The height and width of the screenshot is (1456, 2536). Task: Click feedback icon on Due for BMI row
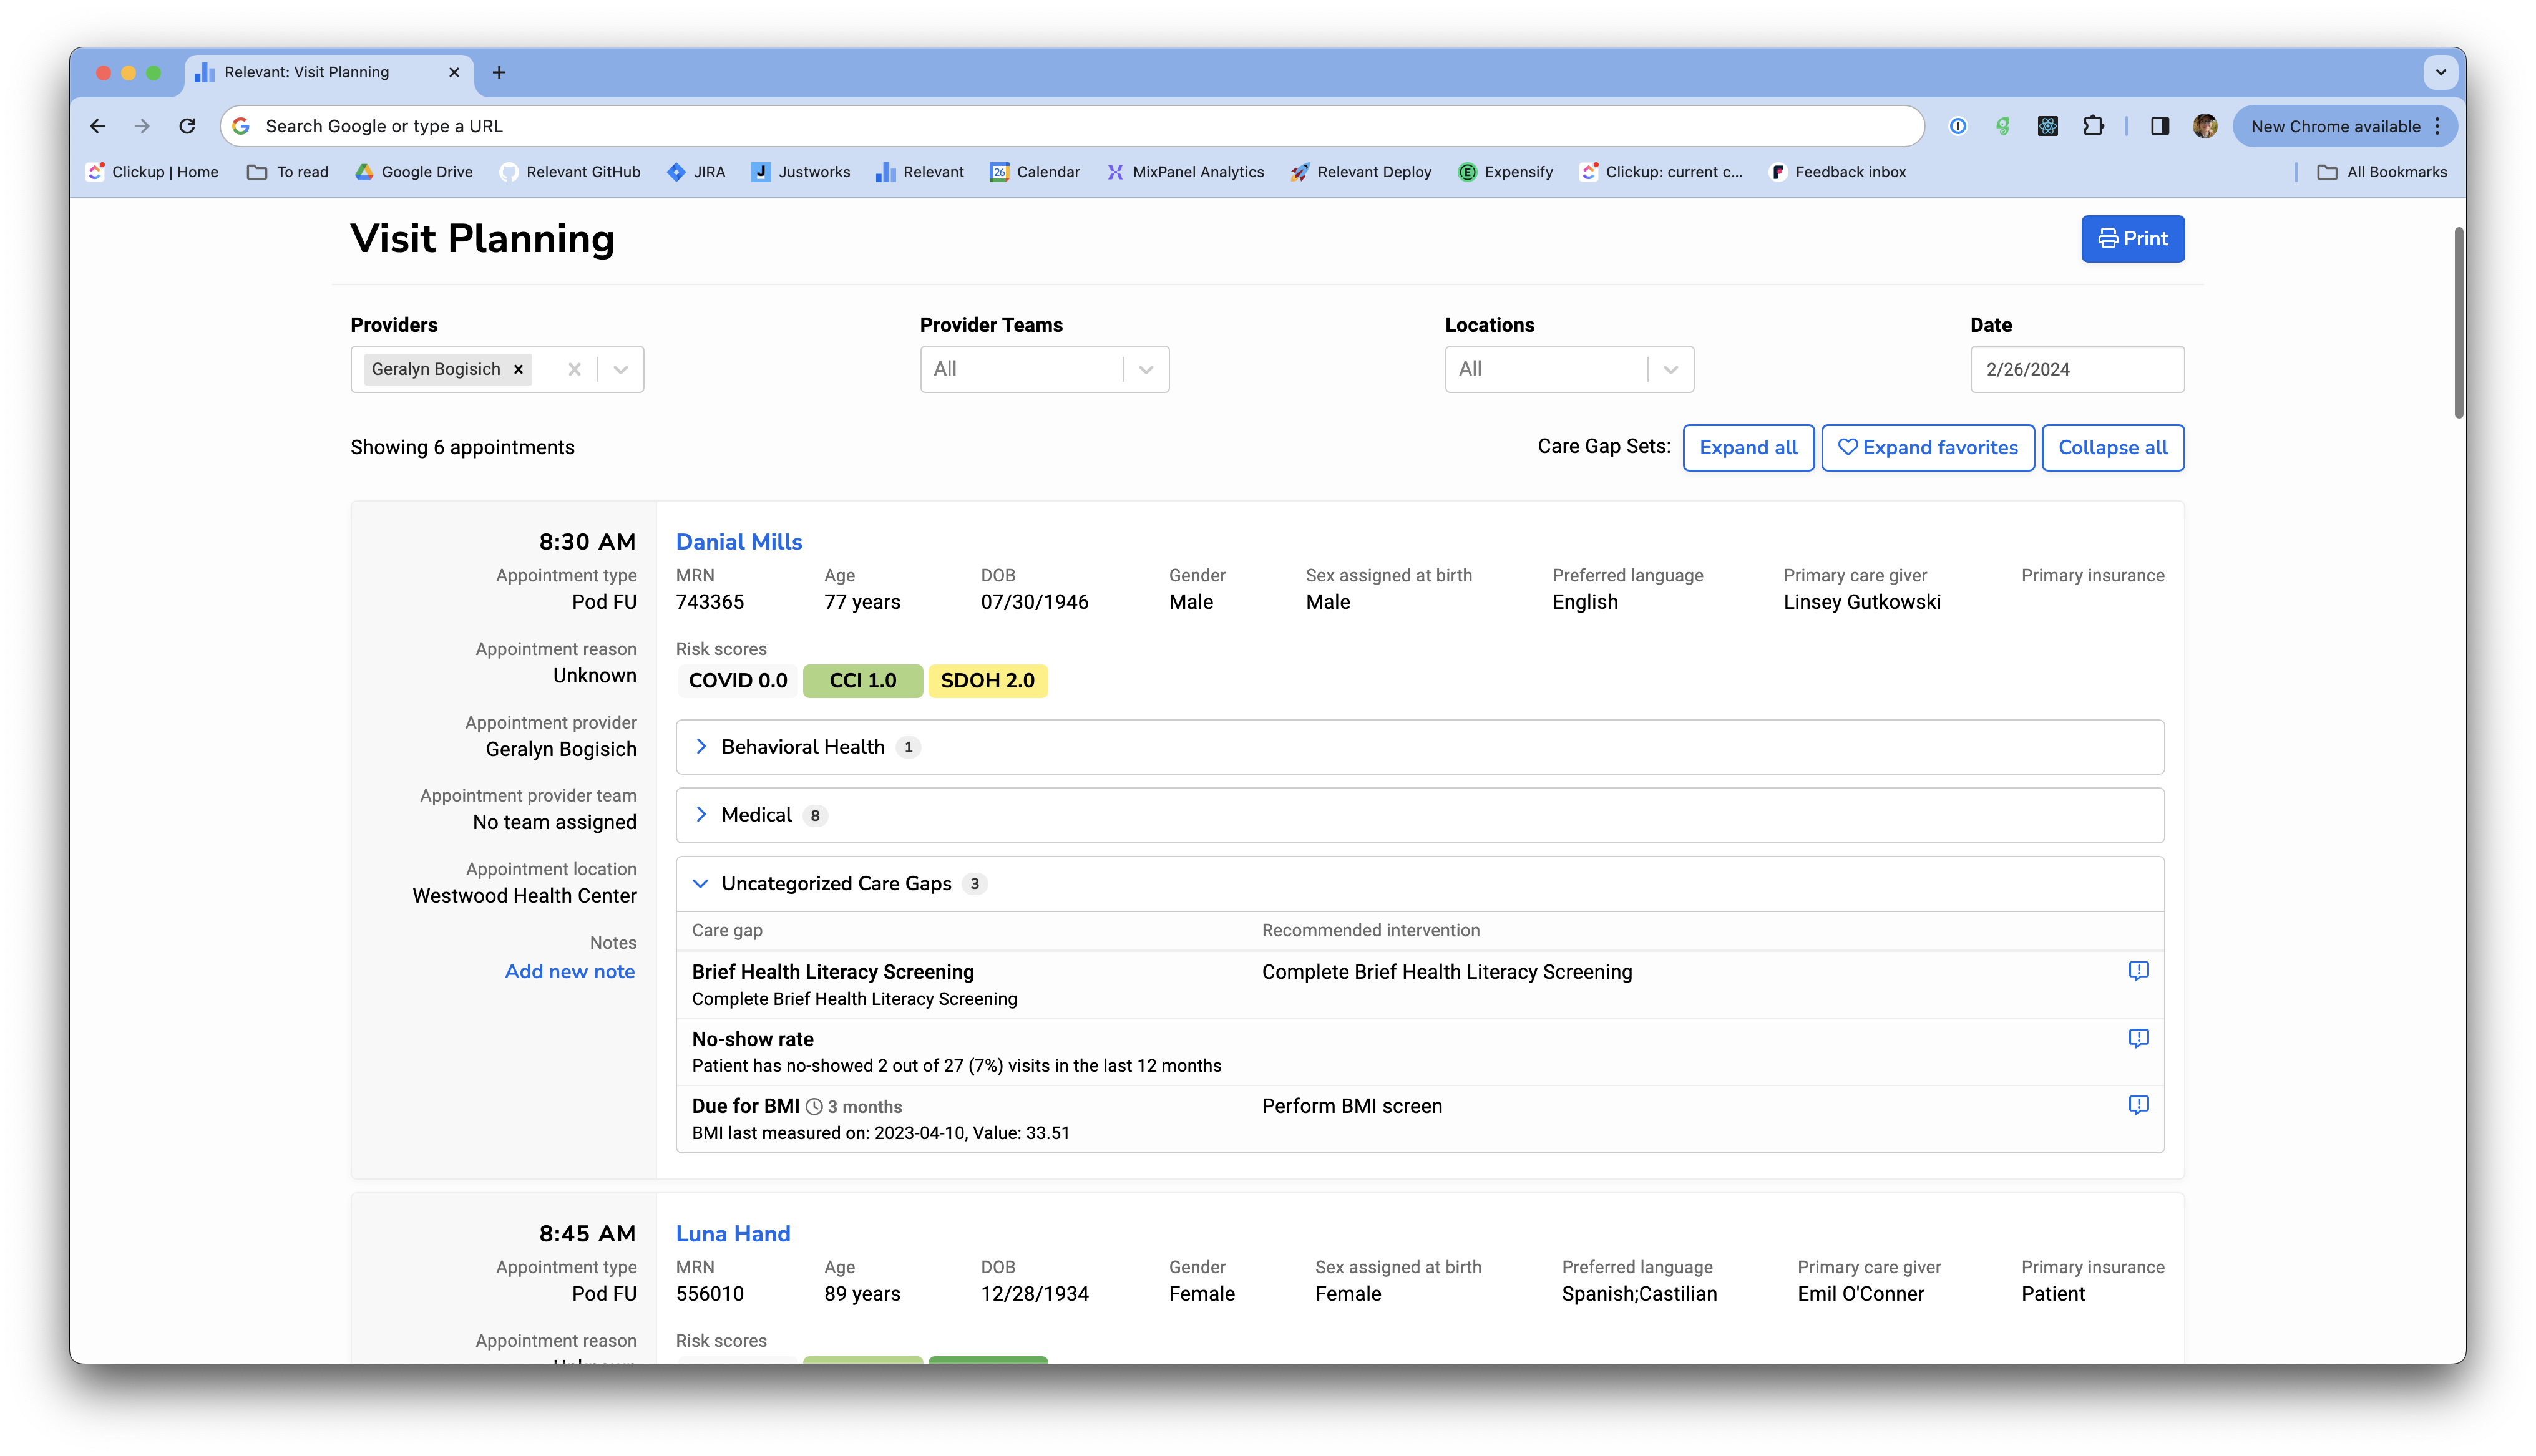2138,1105
